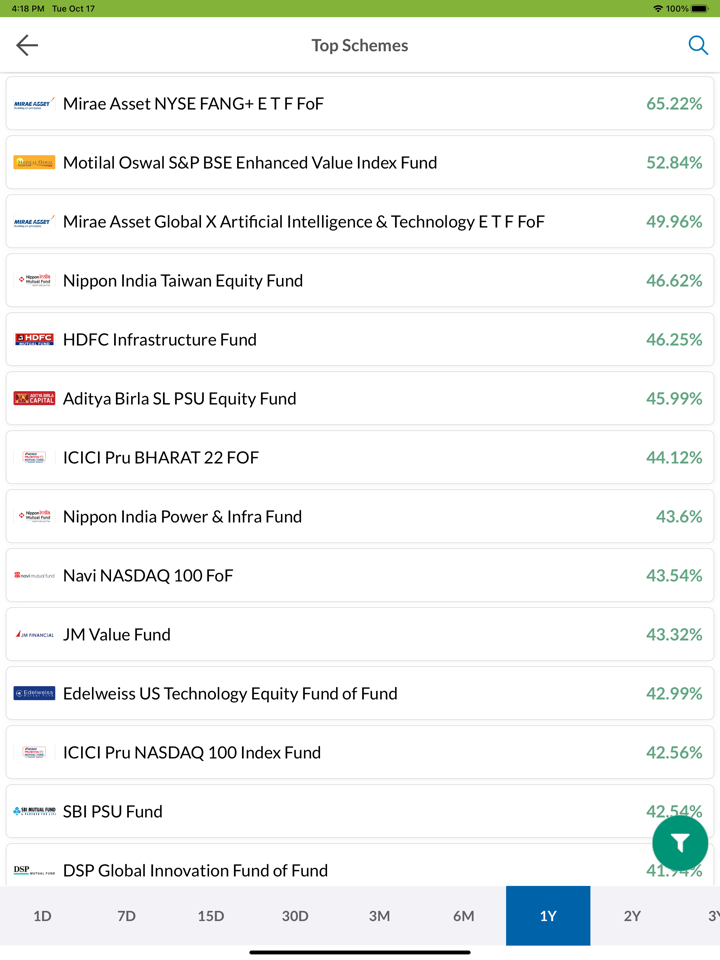Image resolution: width=720 pixels, height=960 pixels.
Task: Open SBI PSU Fund row
Action: click(x=113, y=812)
